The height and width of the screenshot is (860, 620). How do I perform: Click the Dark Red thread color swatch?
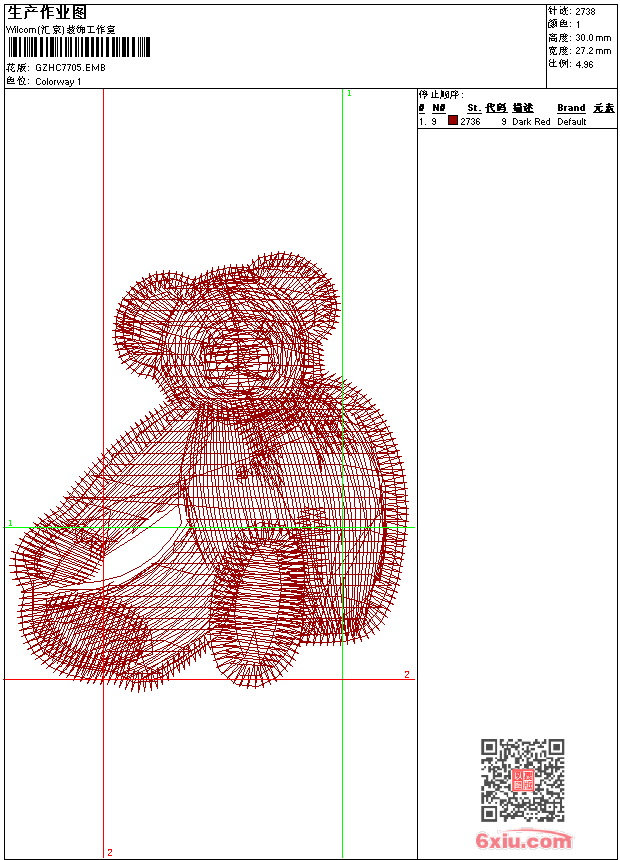pyautogui.click(x=453, y=120)
